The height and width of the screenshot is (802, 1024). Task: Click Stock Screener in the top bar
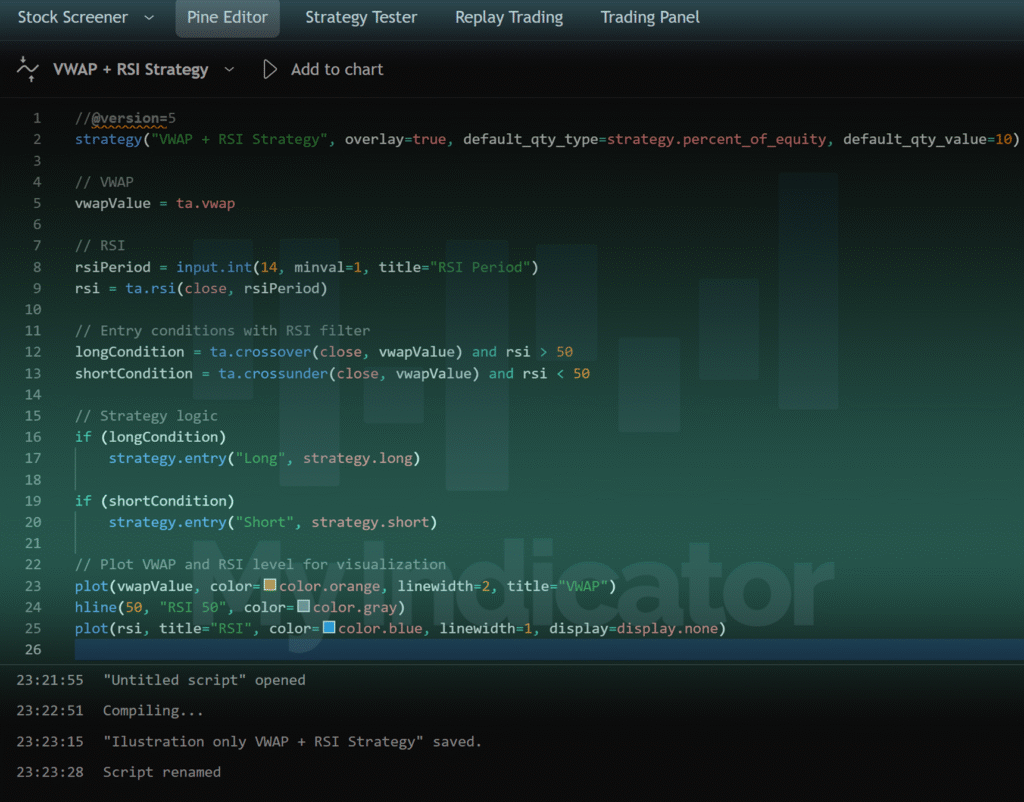click(73, 17)
